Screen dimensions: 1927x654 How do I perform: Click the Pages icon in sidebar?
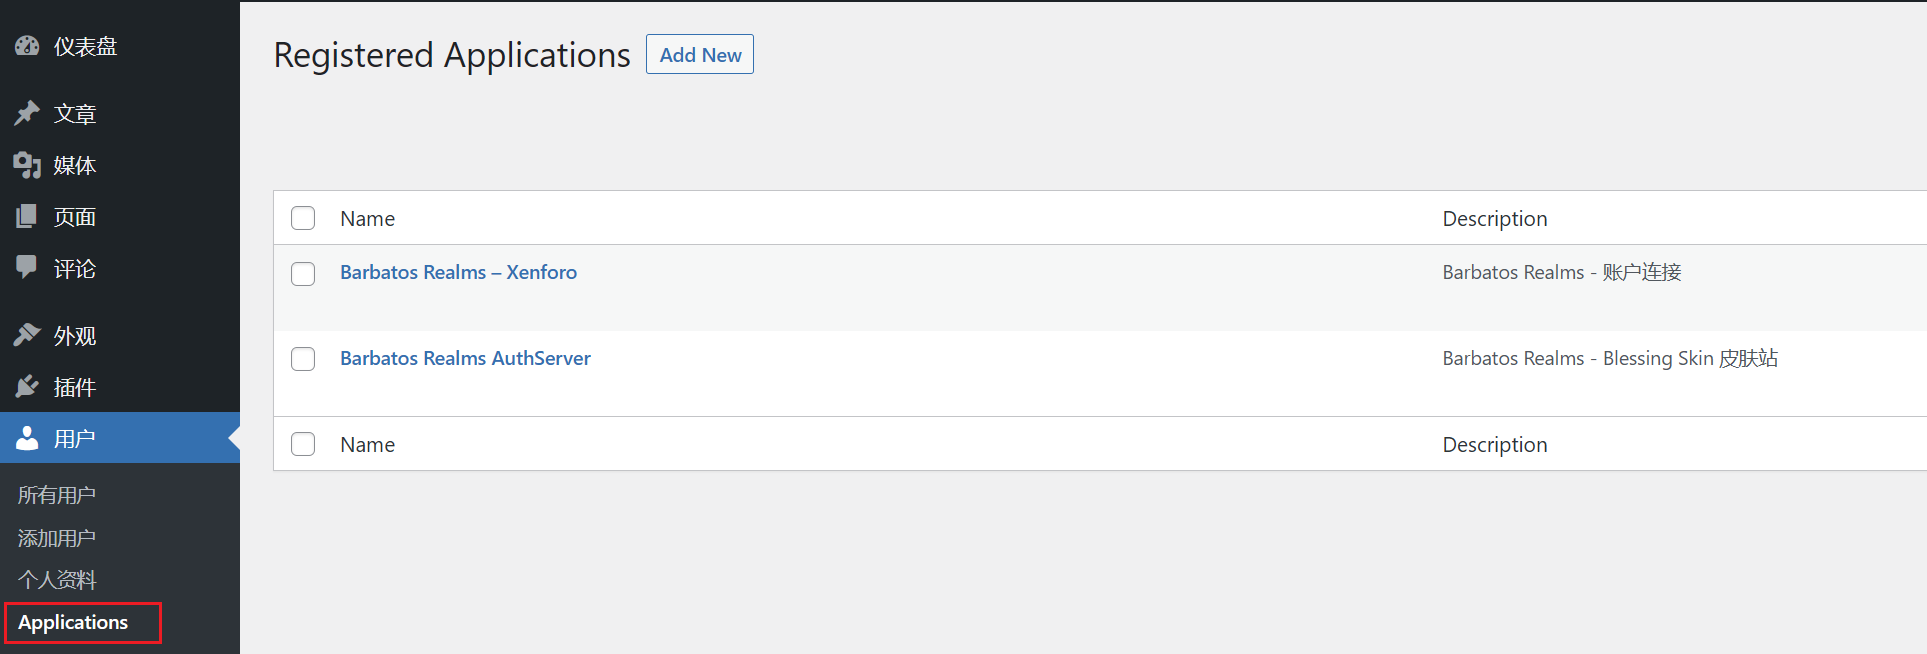pos(27,216)
